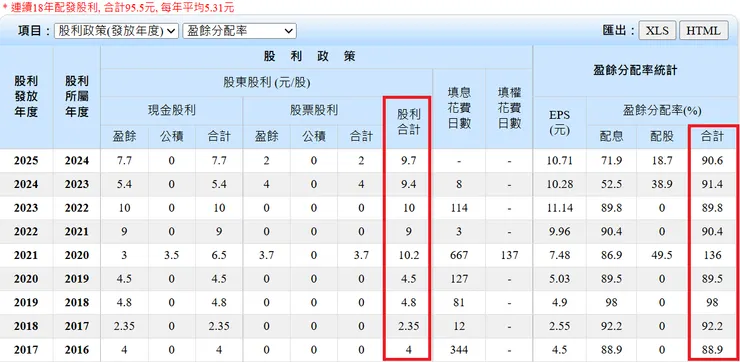Click the payout ratio total 90.6
740x362 pixels.
[x=712, y=161]
